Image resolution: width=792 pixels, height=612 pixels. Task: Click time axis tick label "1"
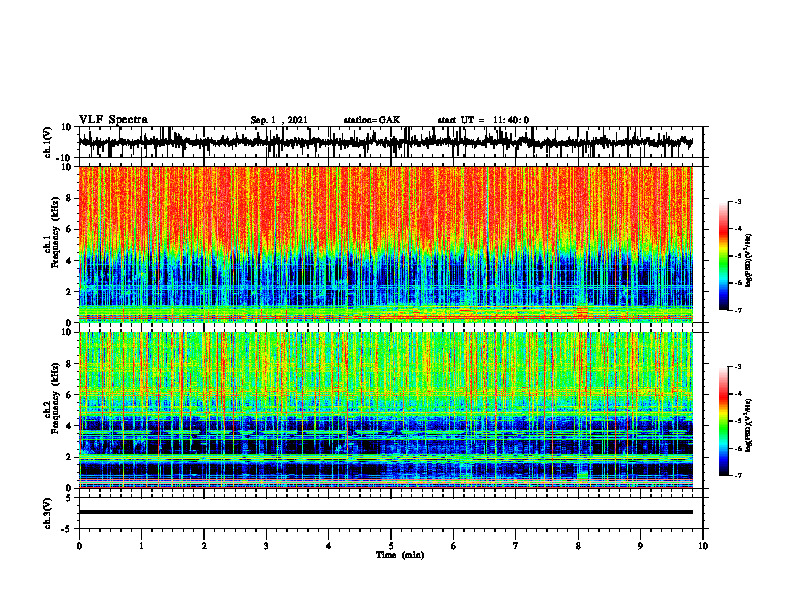pyautogui.click(x=141, y=546)
